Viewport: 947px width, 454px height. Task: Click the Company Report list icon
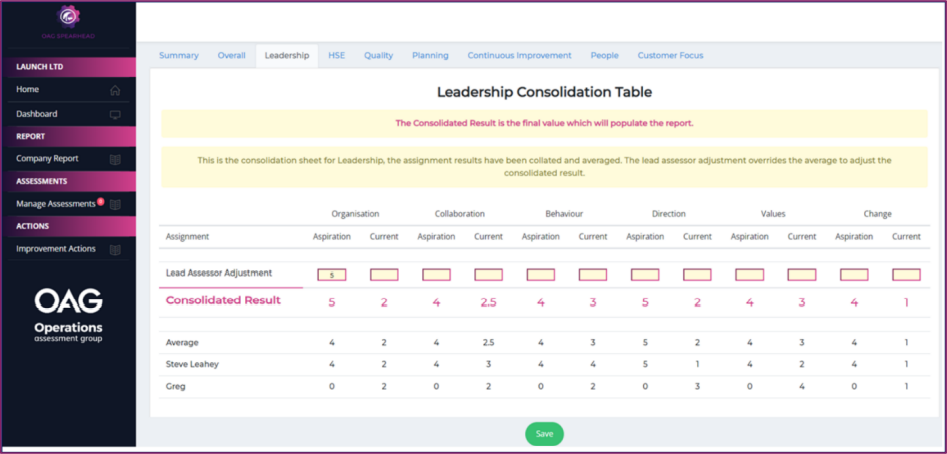click(115, 159)
